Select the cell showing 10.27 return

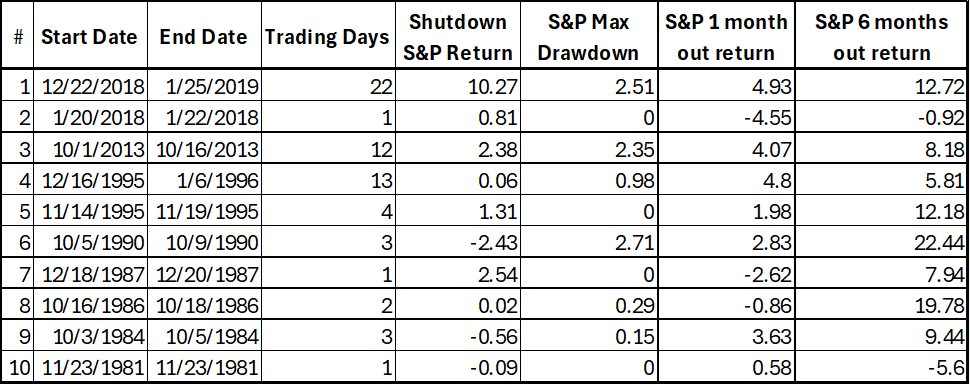457,85
